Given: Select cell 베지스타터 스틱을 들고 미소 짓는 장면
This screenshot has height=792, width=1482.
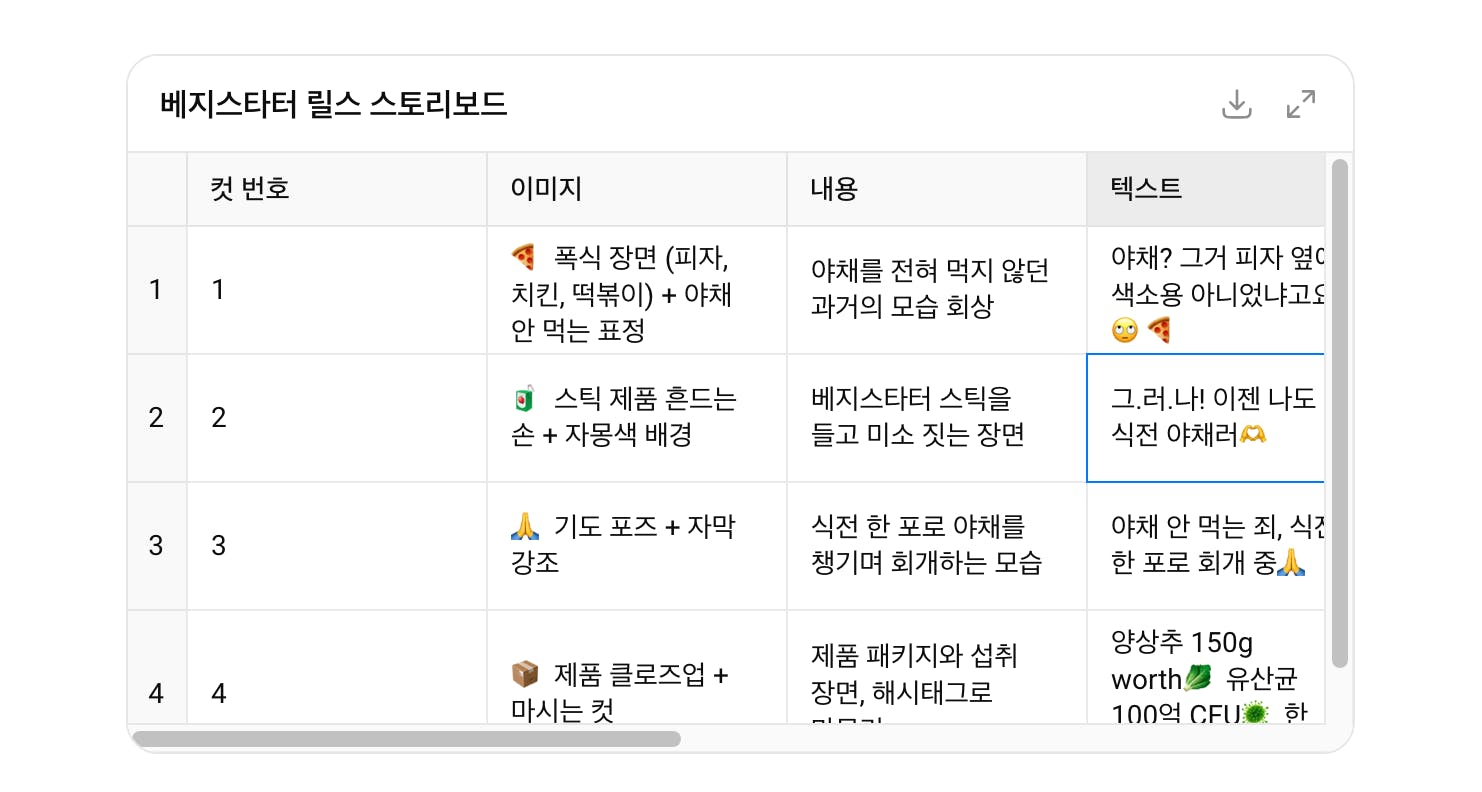Looking at the screenshot, I should pyautogui.click(x=937, y=418).
